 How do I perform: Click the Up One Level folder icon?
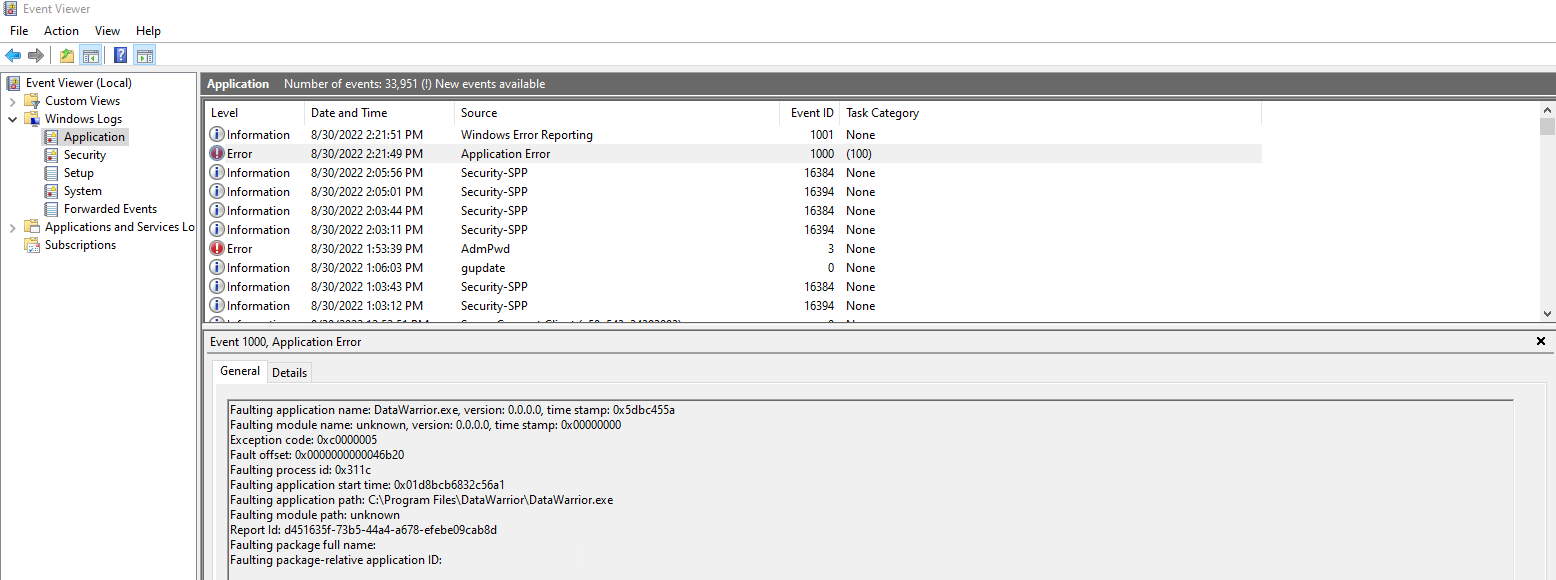[x=67, y=55]
